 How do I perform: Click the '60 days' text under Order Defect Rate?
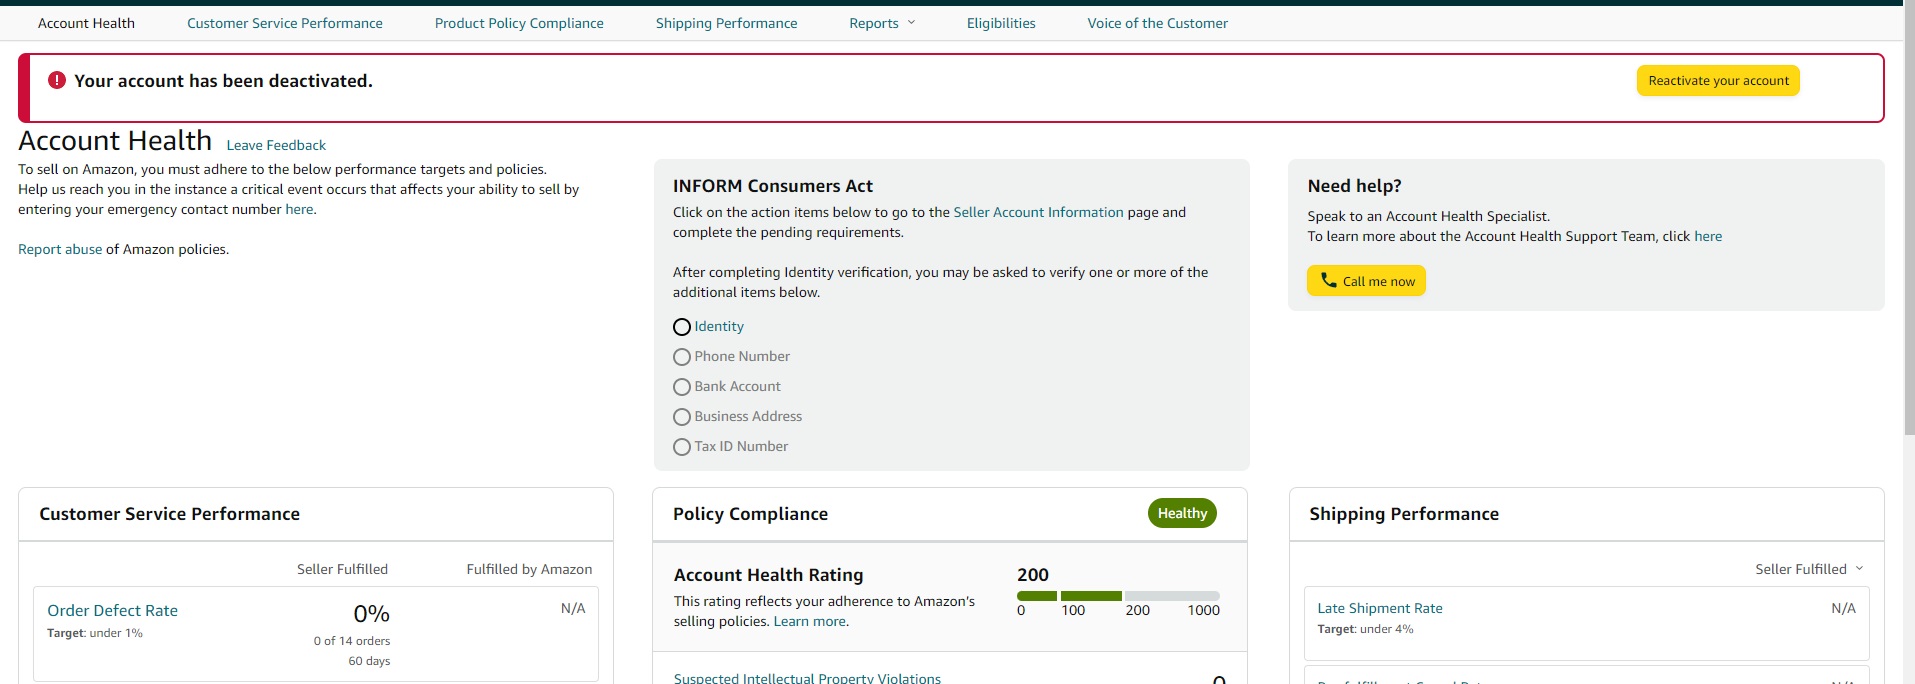click(369, 661)
